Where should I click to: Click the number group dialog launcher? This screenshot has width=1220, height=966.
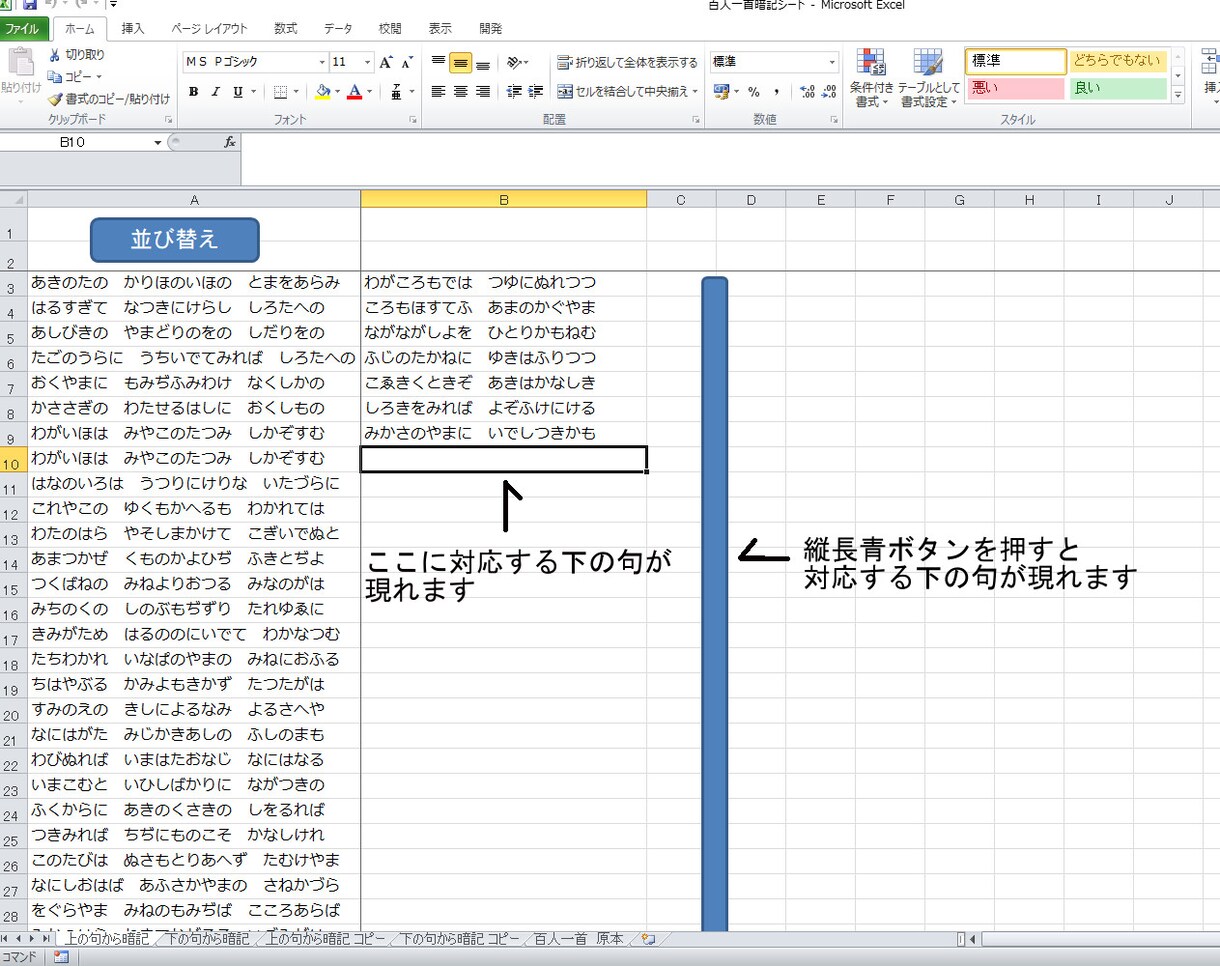point(835,120)
